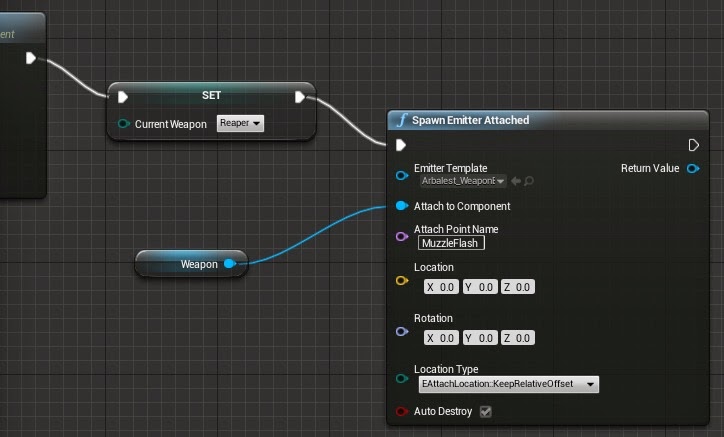724x437 pixels.
Task: Click the Location vector input pin
Action: coord(402,280)
